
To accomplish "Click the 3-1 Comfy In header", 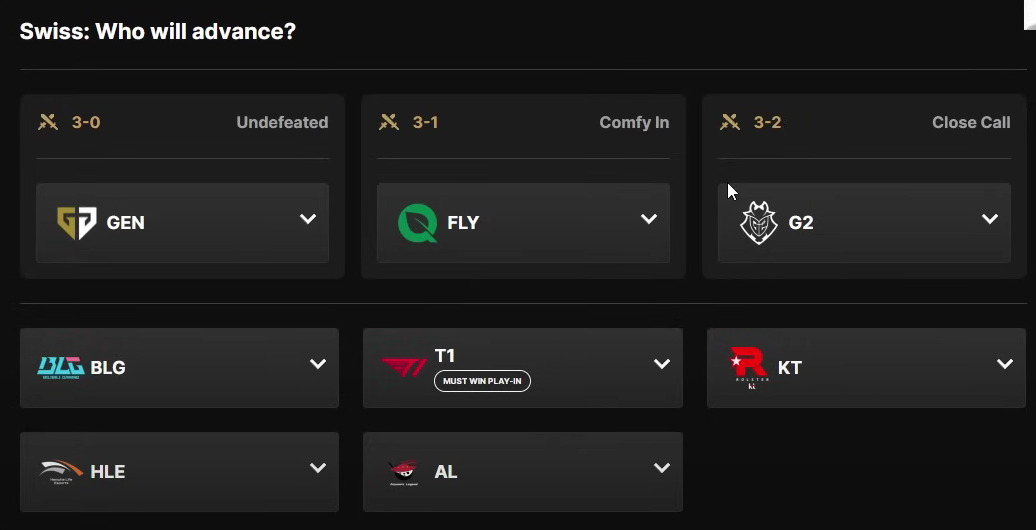I will pyautogui.click(x=523, y=123).
